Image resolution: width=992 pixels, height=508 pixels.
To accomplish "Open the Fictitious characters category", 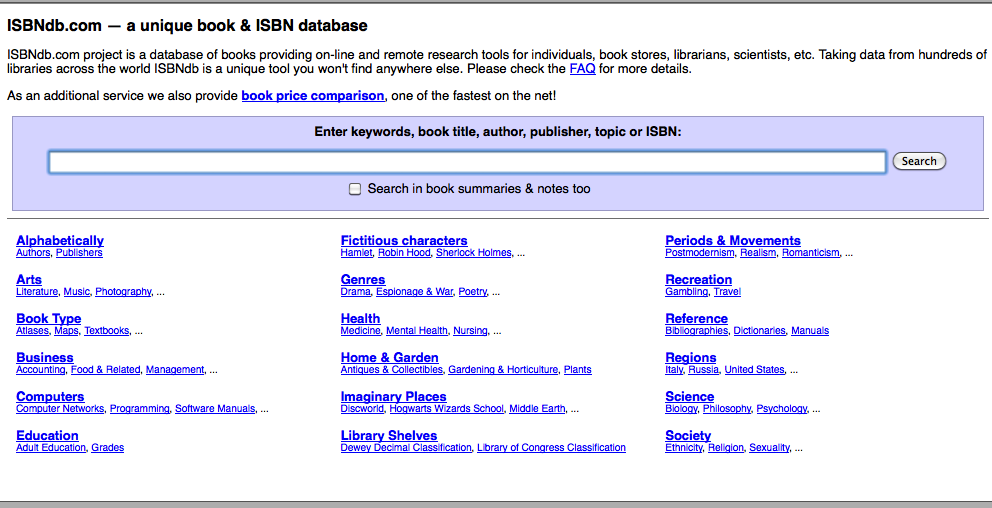I will click(x=404, y=240).
